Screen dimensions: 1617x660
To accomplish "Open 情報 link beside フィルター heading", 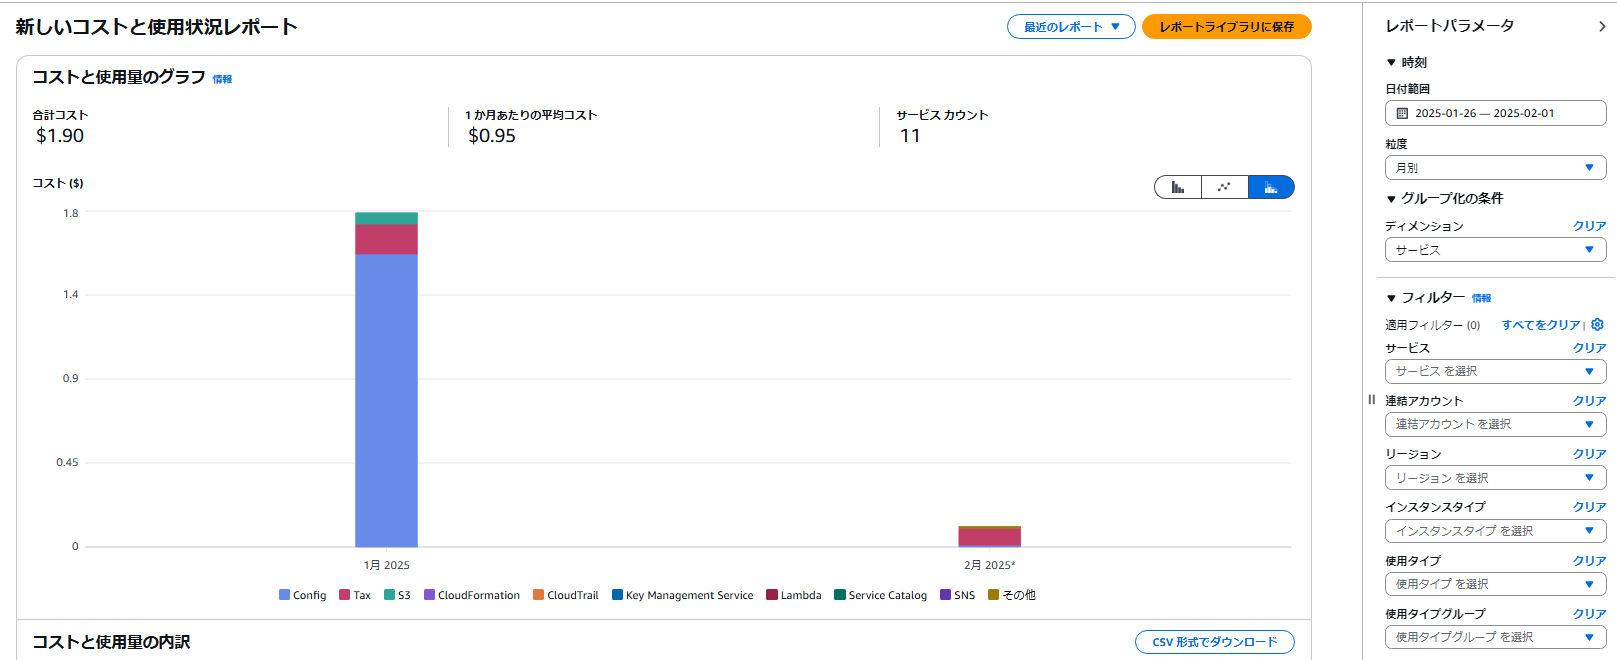I will [1481, 298].
